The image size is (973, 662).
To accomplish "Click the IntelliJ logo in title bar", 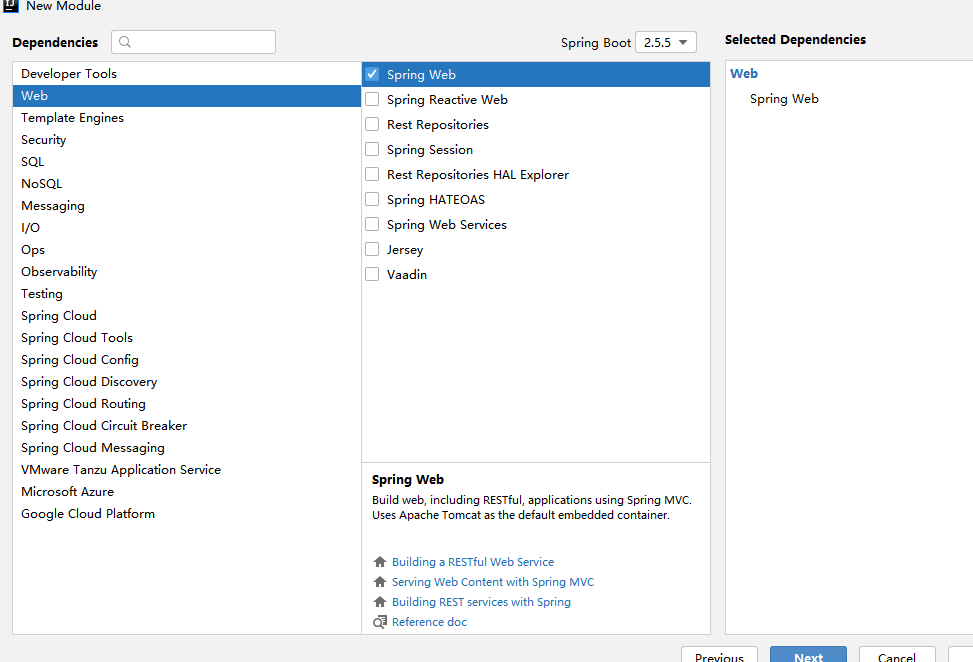I will (11, 6).
